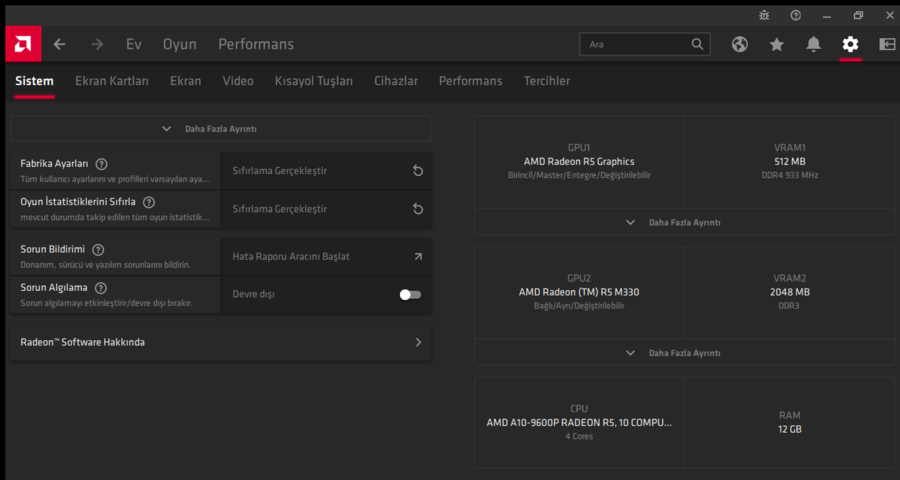Click the 512 MB VRAM1 value
Screen dimensions: 900x480
pos(790,161)
